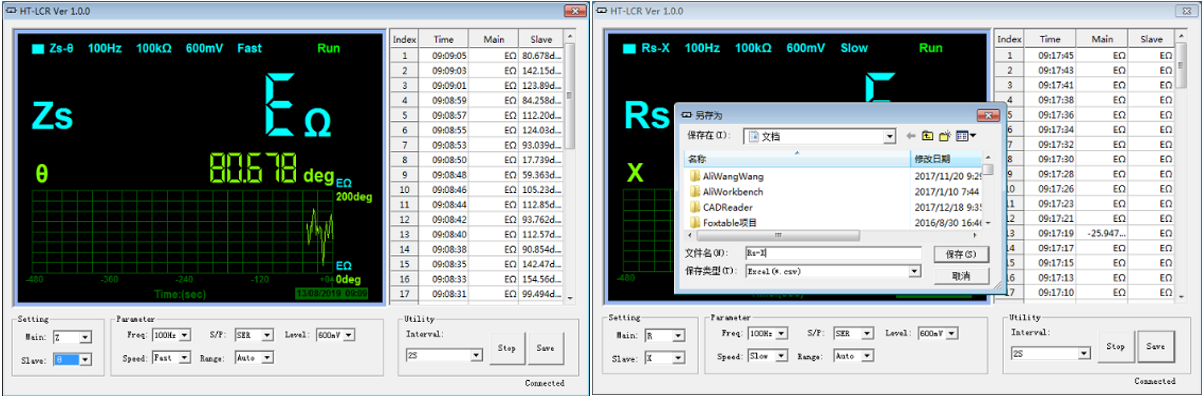Create a new folder in the Save As dialog

[x=944, y=135]
